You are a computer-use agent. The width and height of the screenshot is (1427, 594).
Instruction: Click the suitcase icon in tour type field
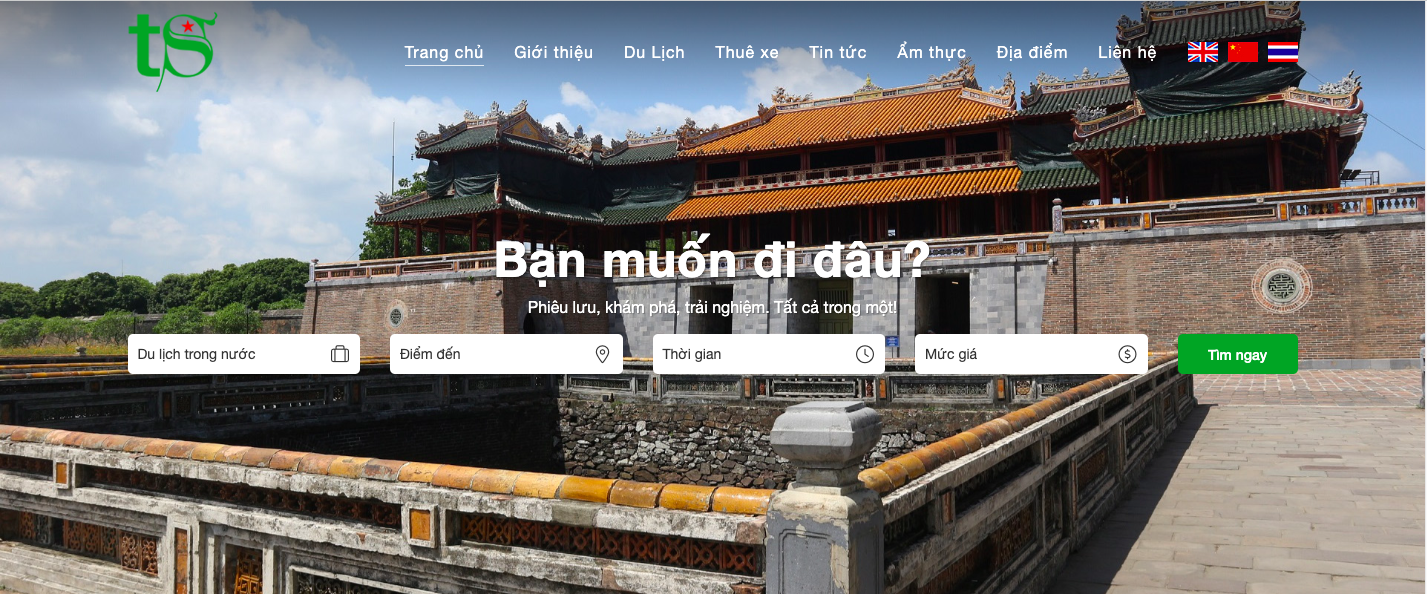340,354
